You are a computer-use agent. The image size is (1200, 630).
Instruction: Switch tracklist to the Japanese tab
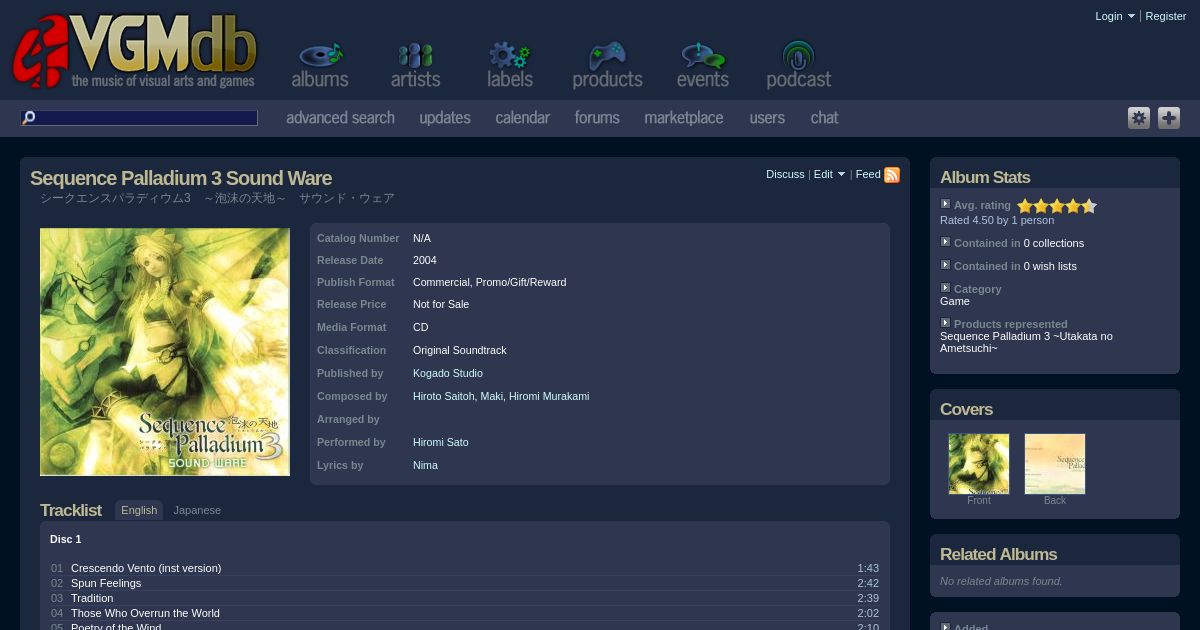(197, 510)
